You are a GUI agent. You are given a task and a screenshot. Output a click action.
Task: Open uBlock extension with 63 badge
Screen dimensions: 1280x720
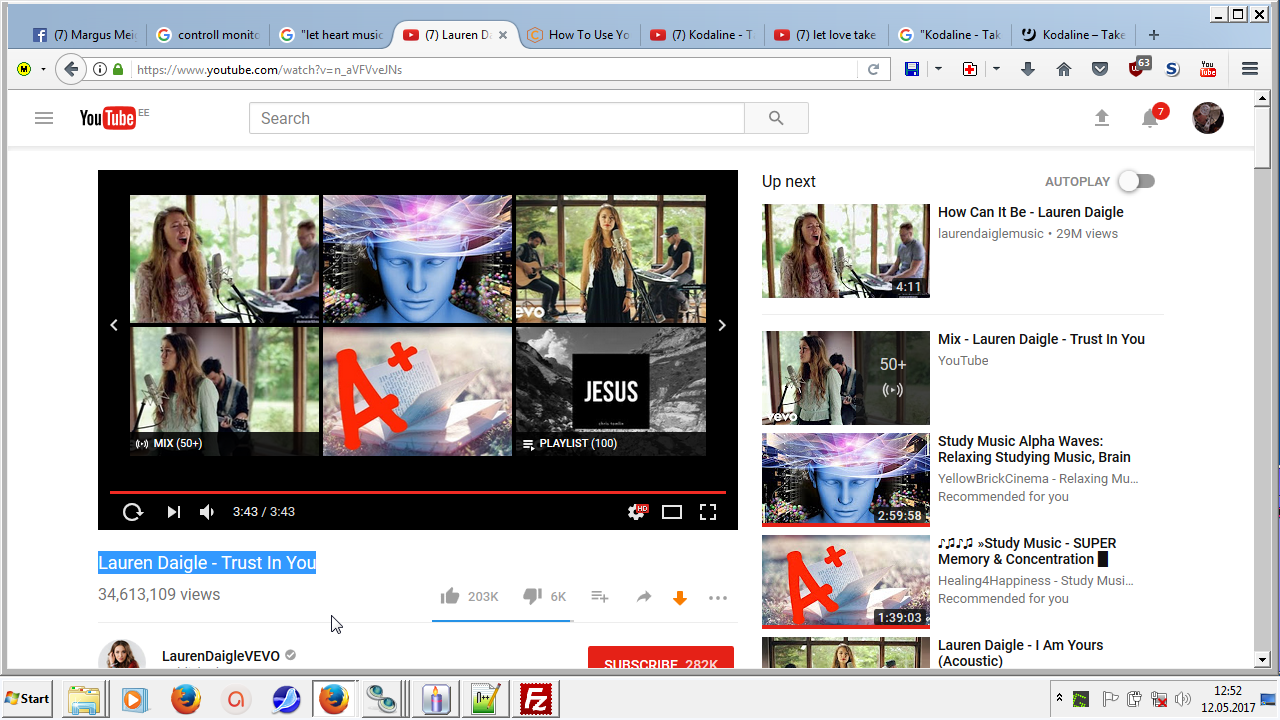[1138, 67]
